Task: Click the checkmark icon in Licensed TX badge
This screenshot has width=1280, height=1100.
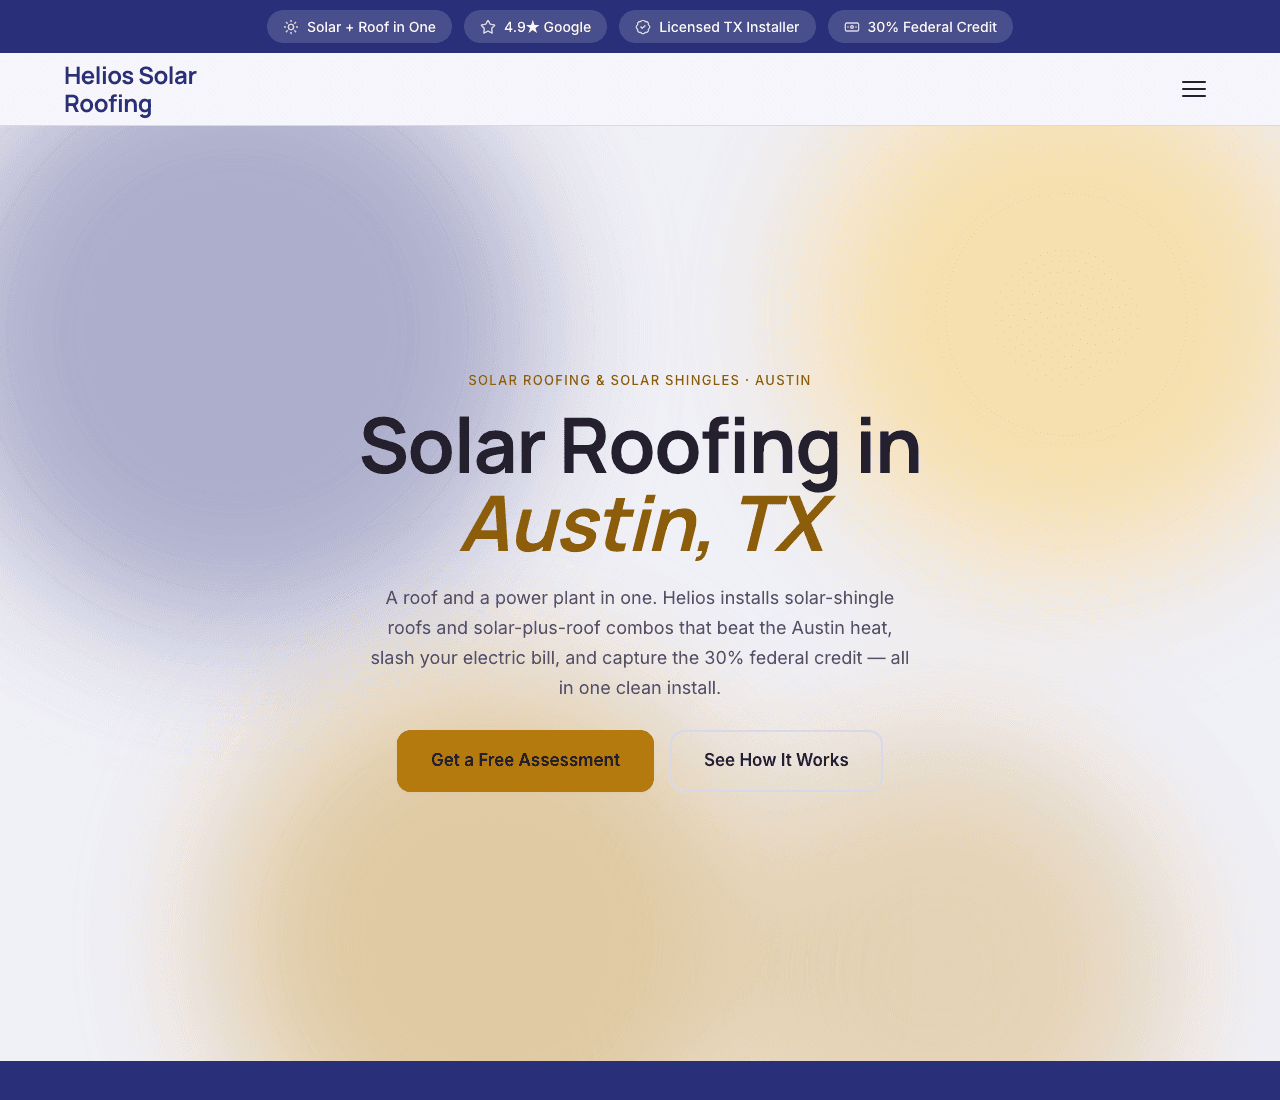Action: [x=643, y=27]
